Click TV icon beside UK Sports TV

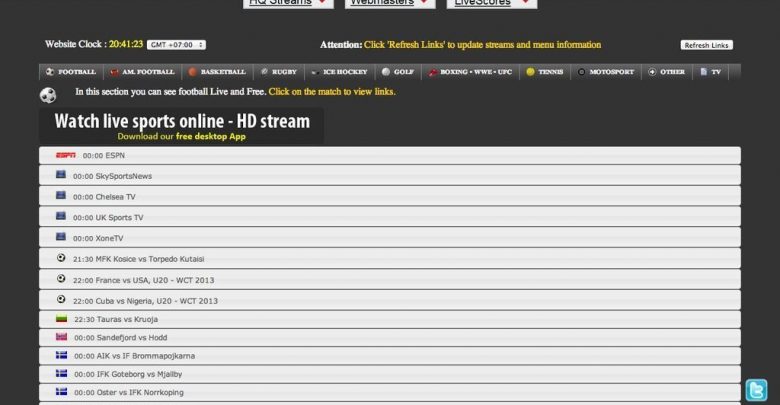coord(61,216)
